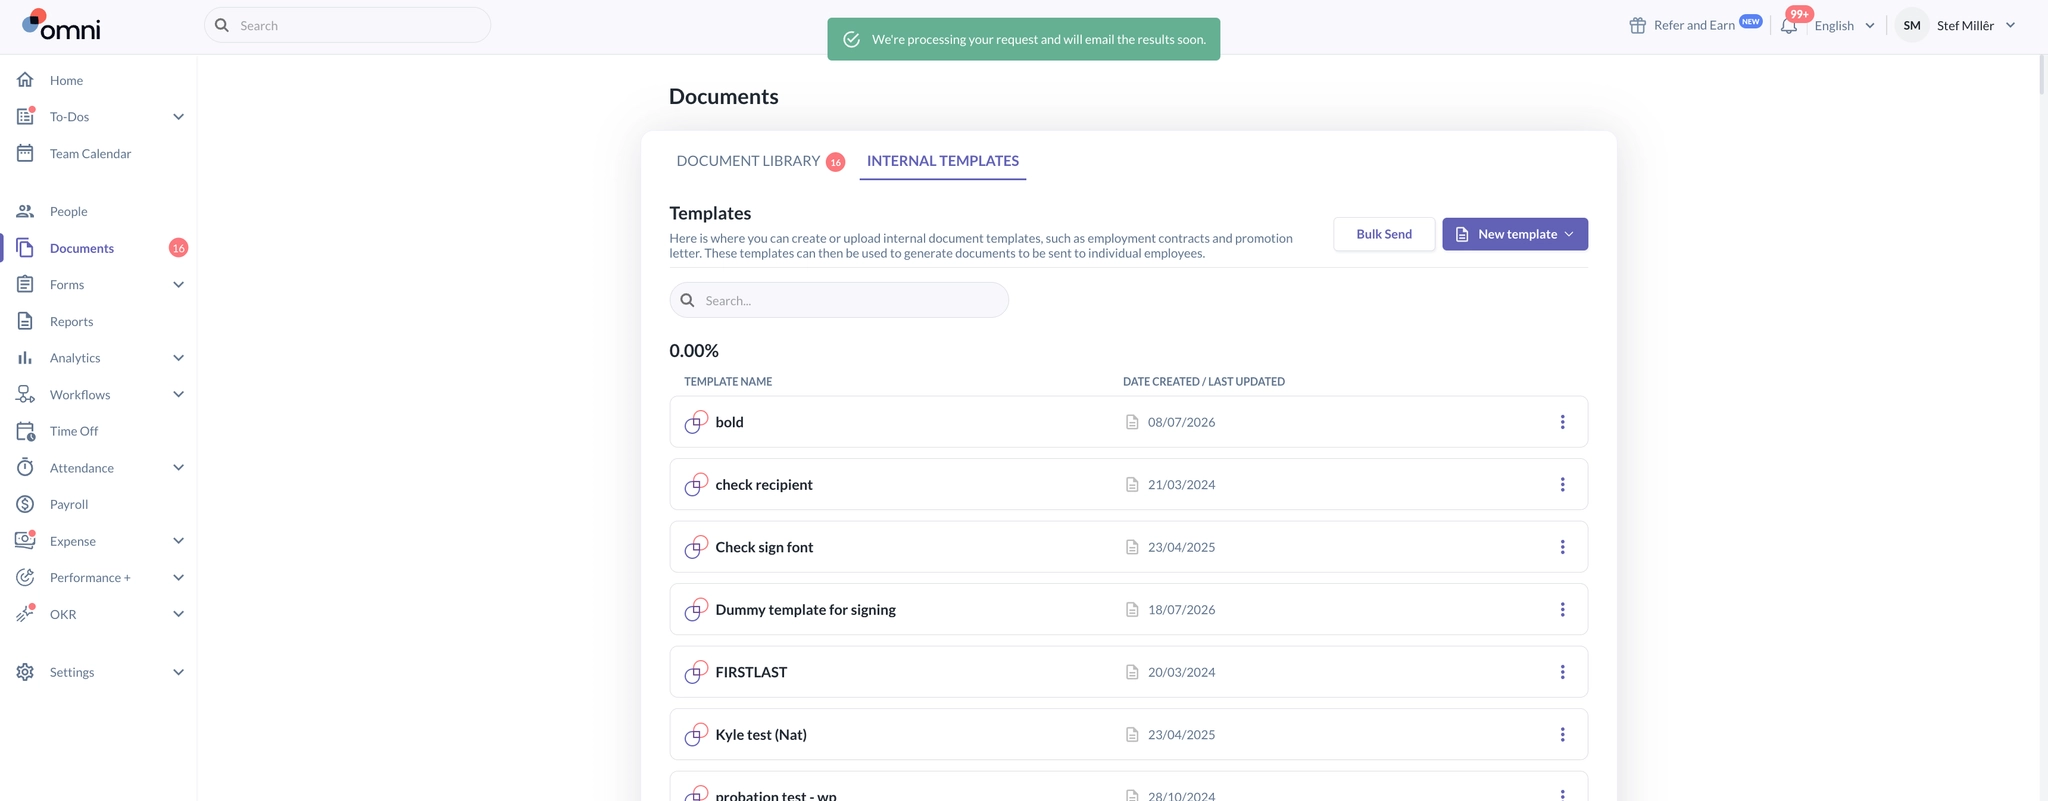
Task: Click the notifications bell icon
Action: point(1788,26)
